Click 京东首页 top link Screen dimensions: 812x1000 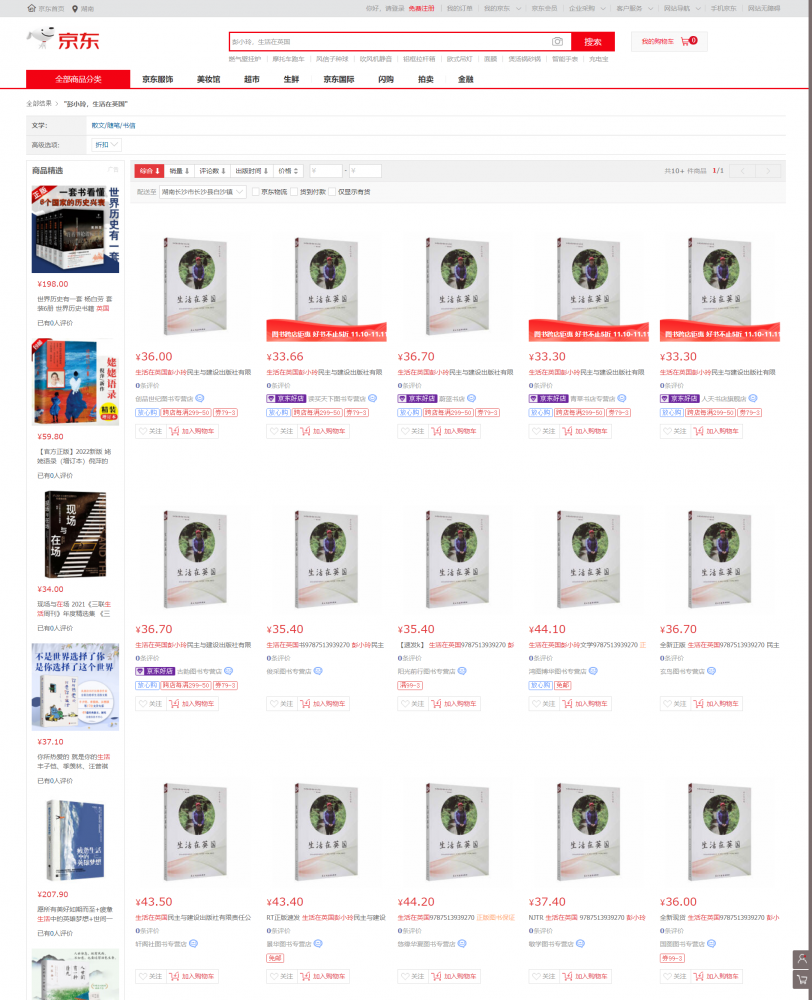click(52, 9)
